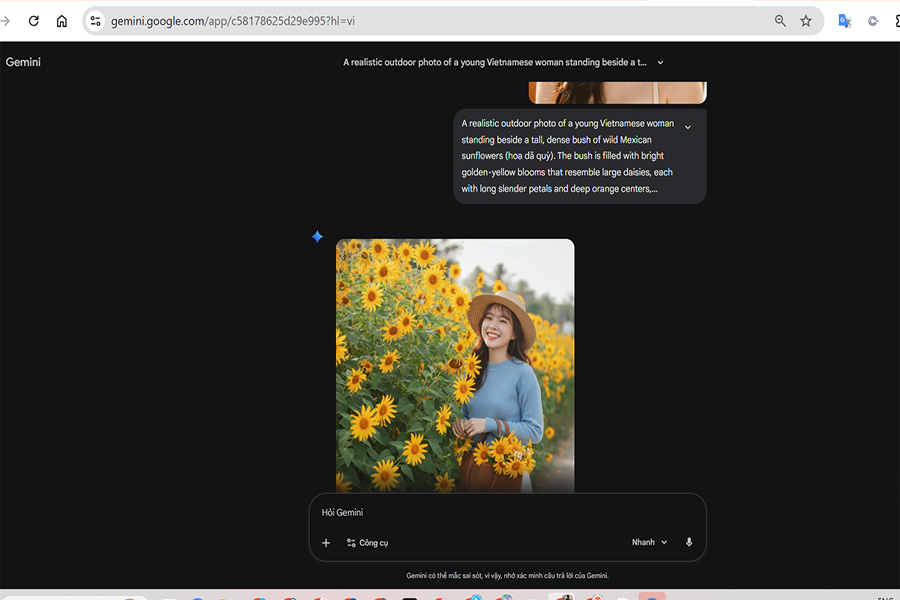
Task: Bookmark this page with the star icon
Action: click(806, 21)
